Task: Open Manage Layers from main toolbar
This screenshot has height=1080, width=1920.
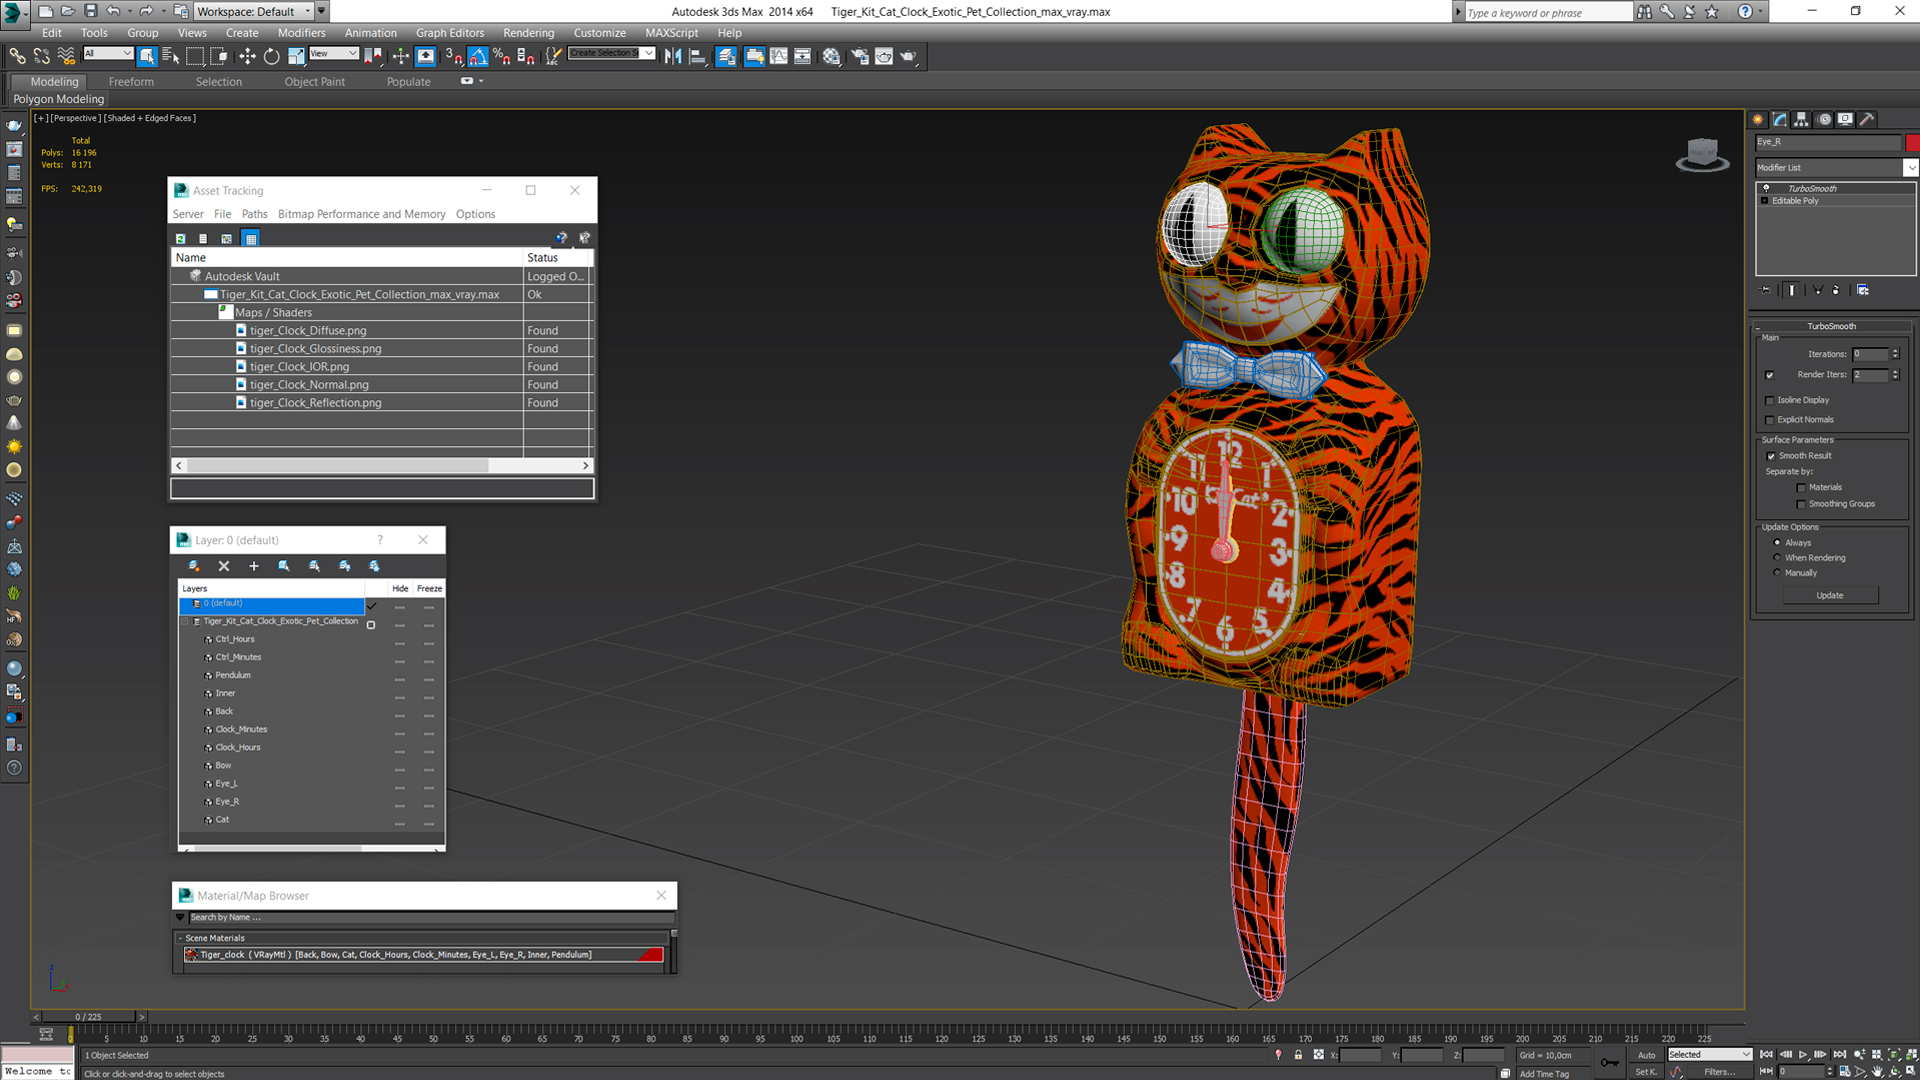Action: [x=727, y=56]
